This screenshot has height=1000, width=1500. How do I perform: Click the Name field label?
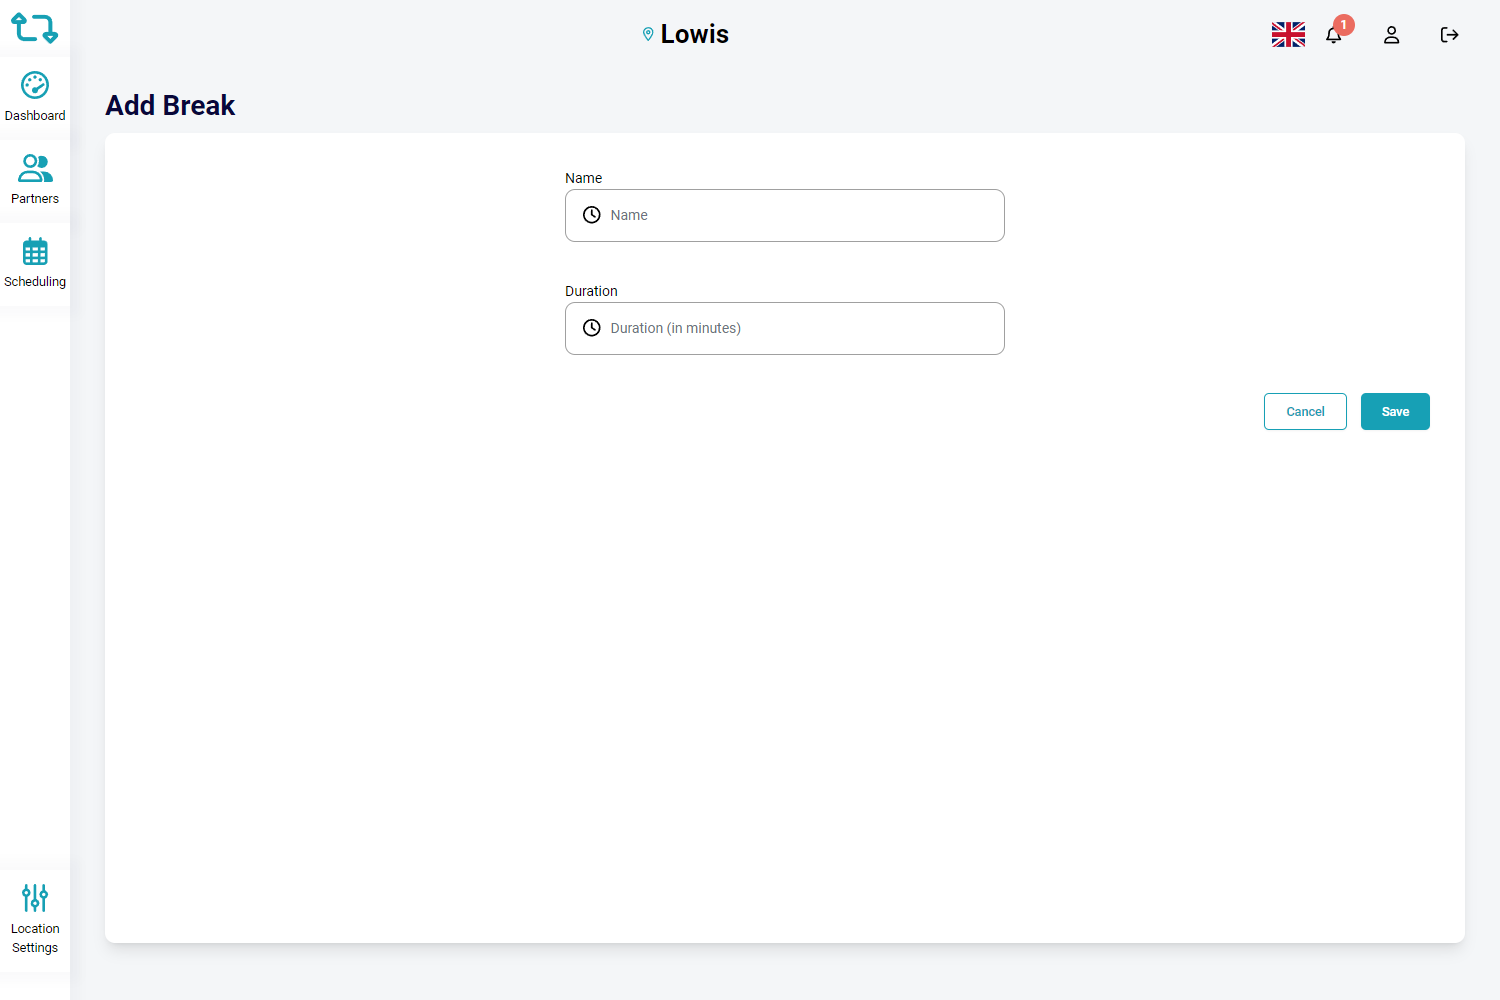click(x=583, y=178)
